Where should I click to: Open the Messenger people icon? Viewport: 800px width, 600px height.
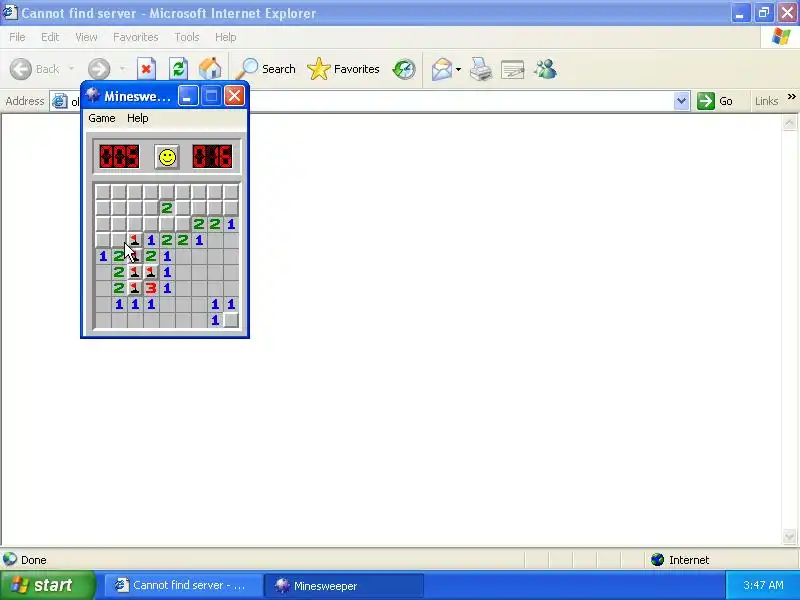click(x=545, y=69)
